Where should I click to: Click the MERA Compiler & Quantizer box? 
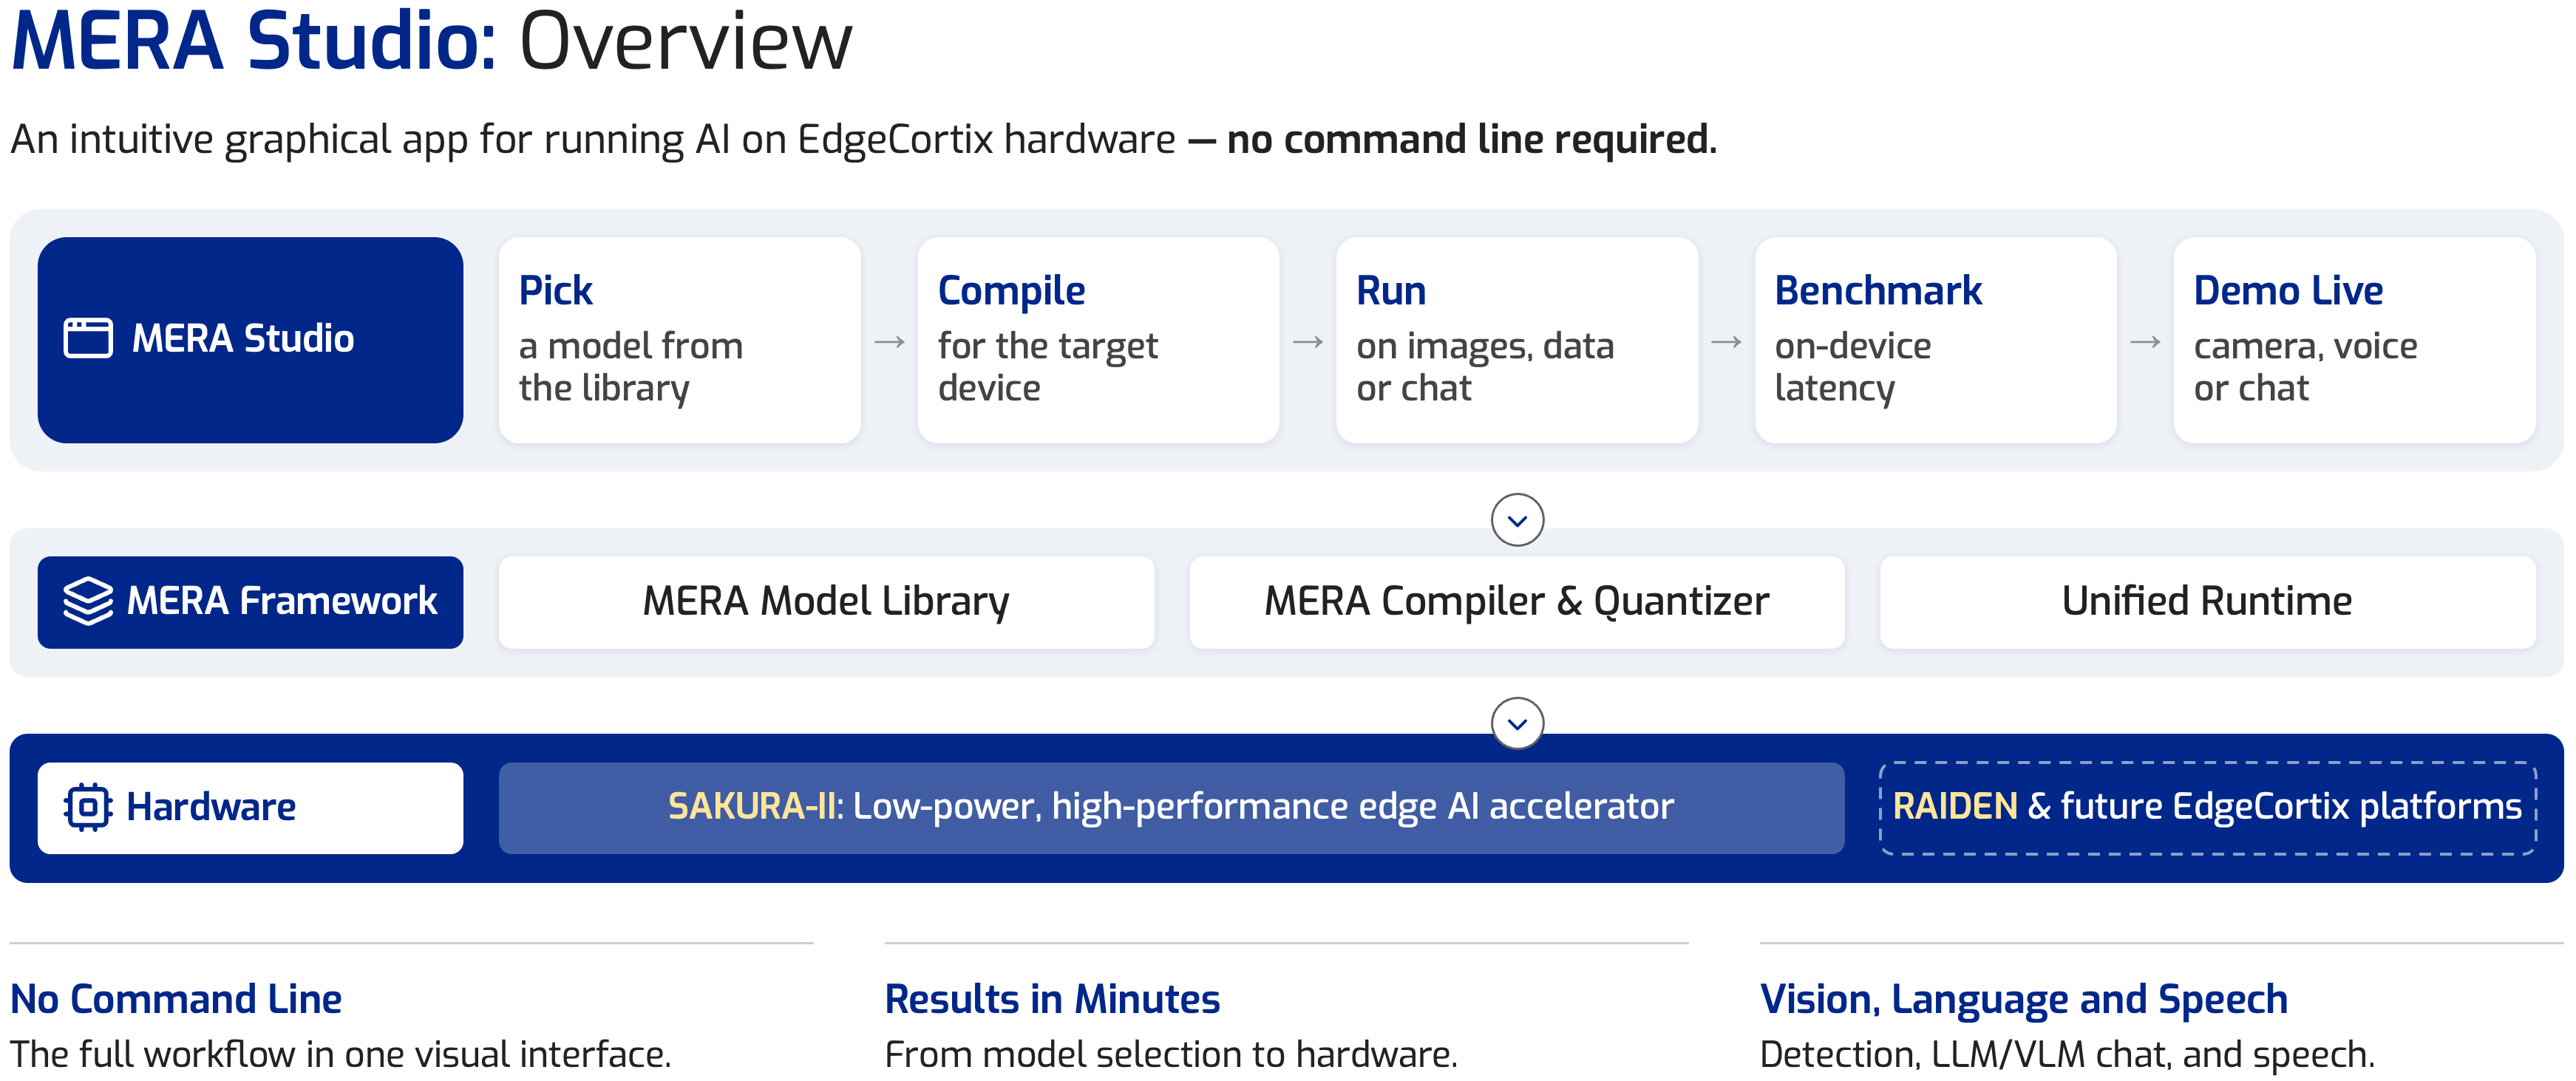pos(1517,602)
